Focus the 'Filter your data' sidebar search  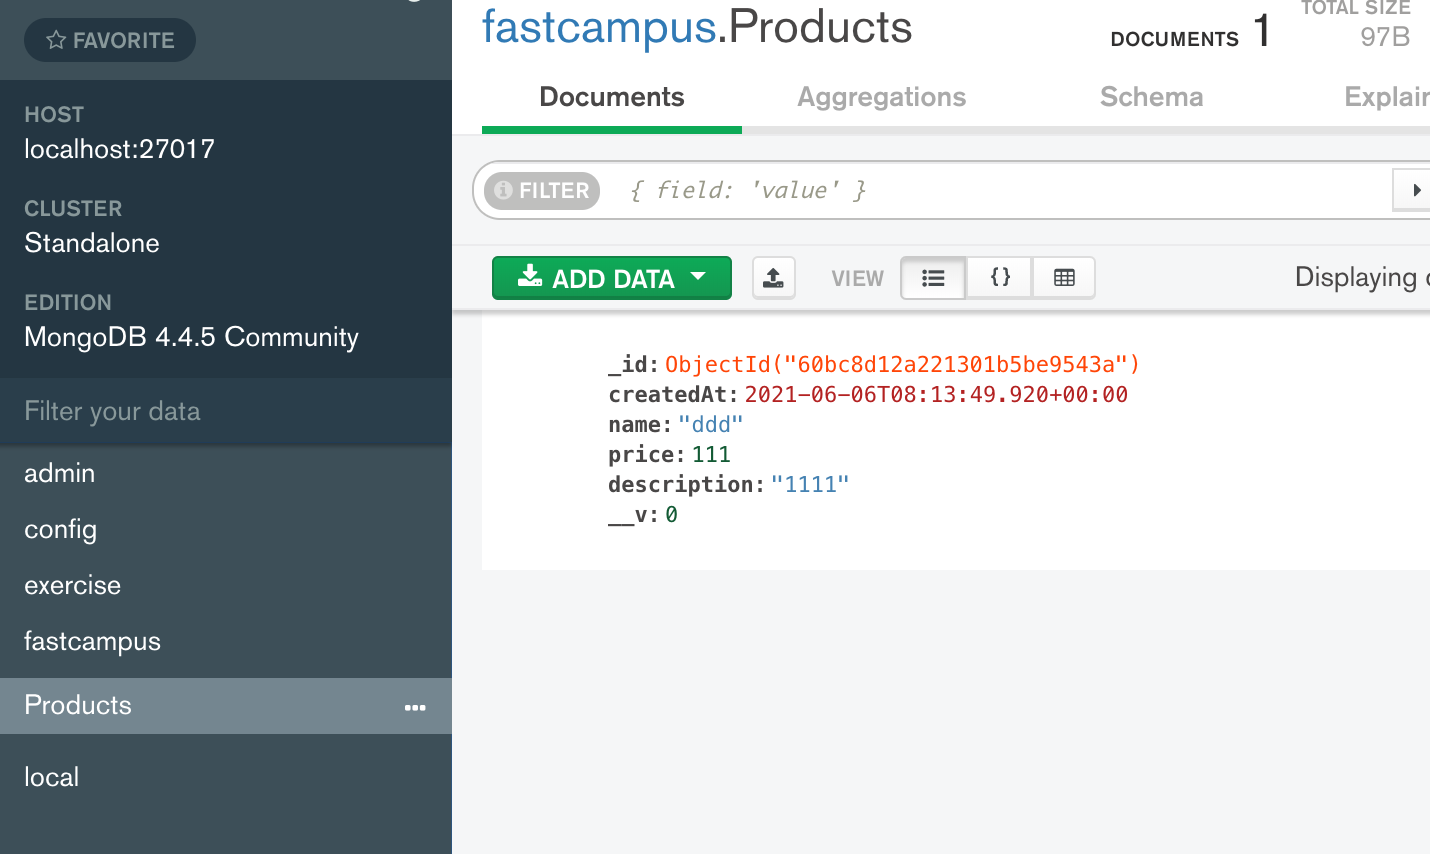coord(226,411)
